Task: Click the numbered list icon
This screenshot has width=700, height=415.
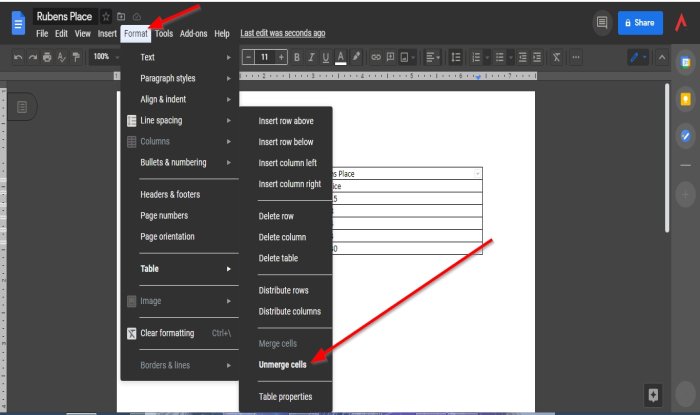Action: pos(476,57)
